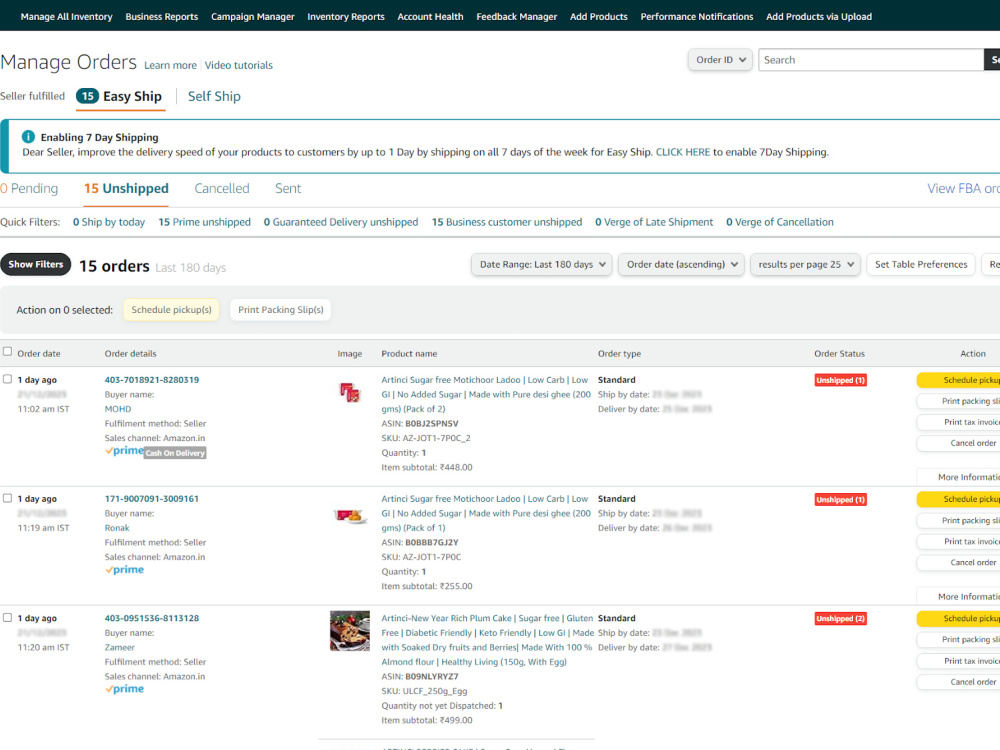This screenshot has height=750, width=1000.
Task: Open order ID 171-9007091-3009161
Action: click(152, 499)
